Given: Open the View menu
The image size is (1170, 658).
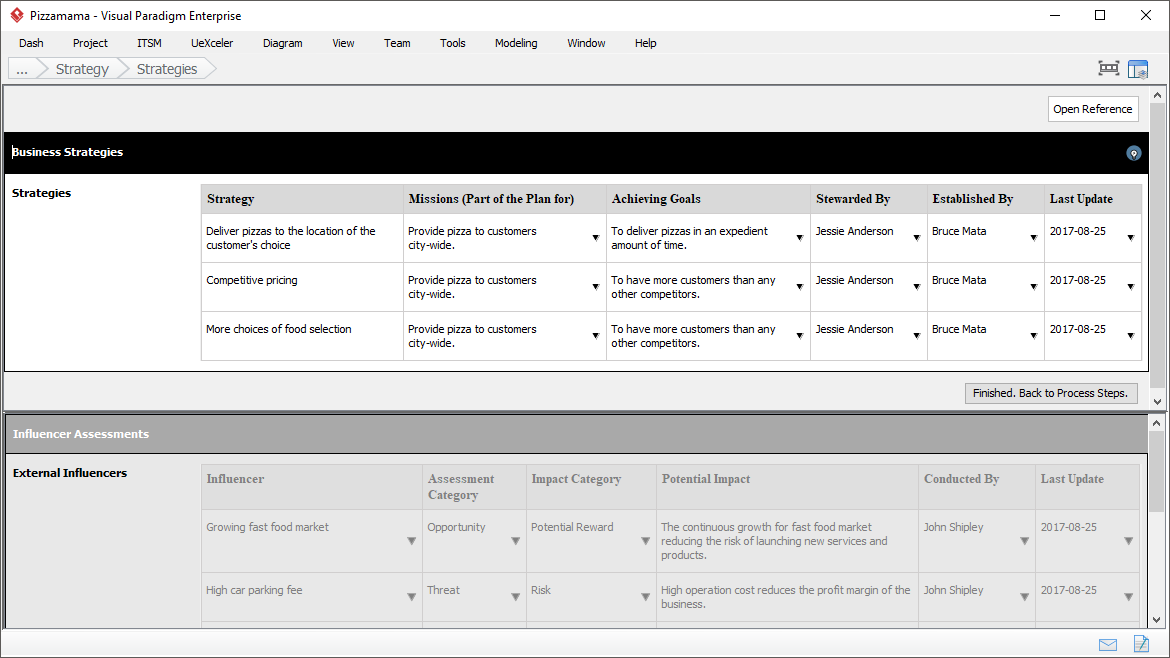Looking at the screenshot, I should (x=343, y=43).
